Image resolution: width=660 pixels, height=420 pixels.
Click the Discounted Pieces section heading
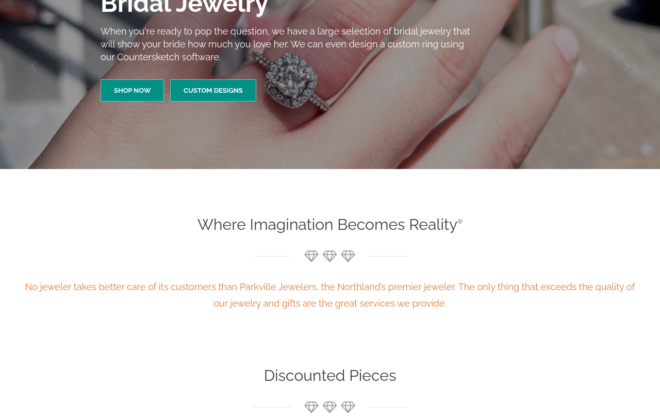click(x=330, y=375)
